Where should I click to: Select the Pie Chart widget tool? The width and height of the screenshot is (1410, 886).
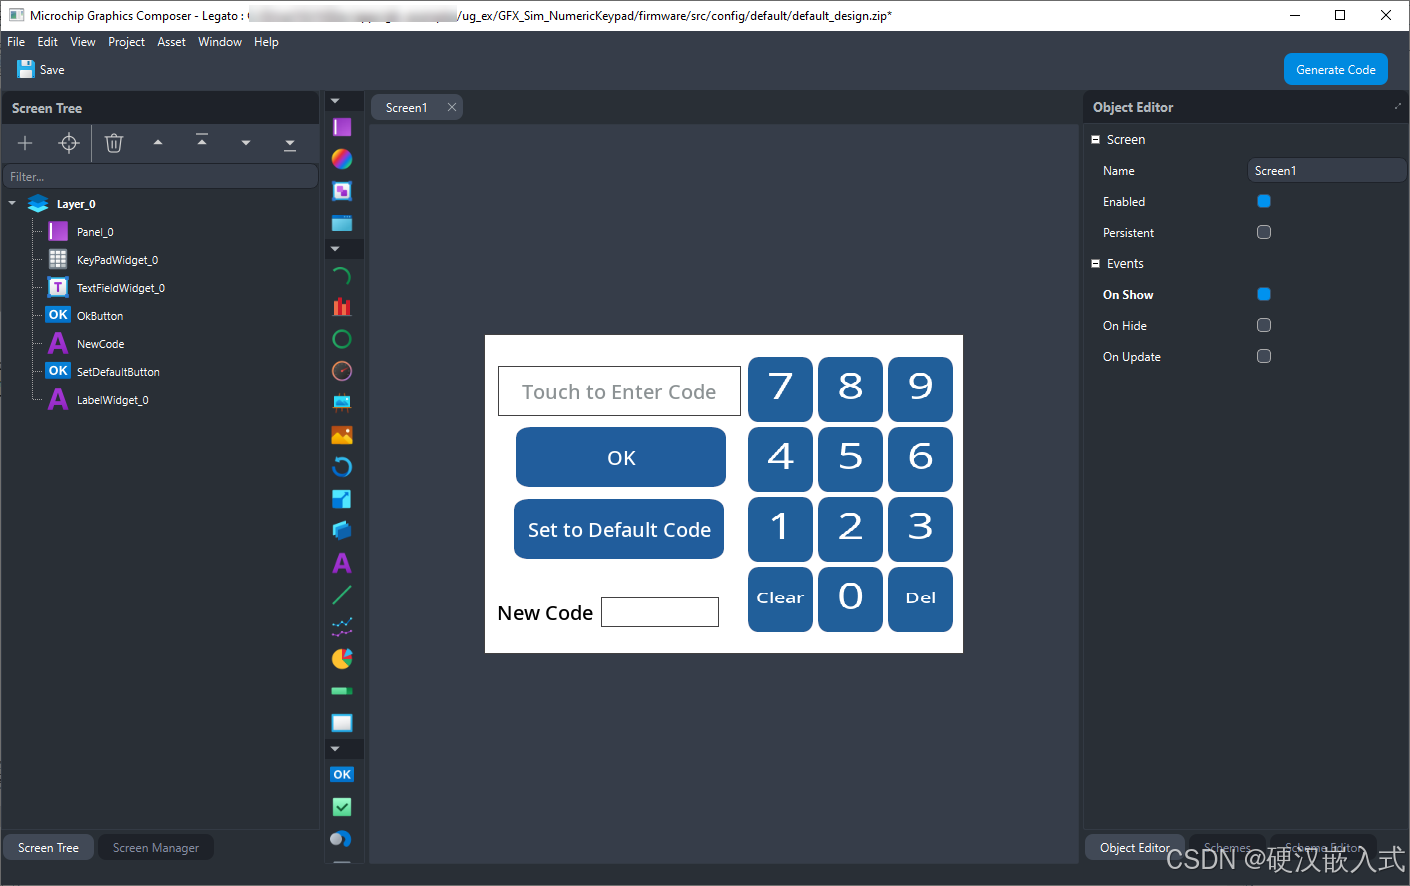coord(342,658)
